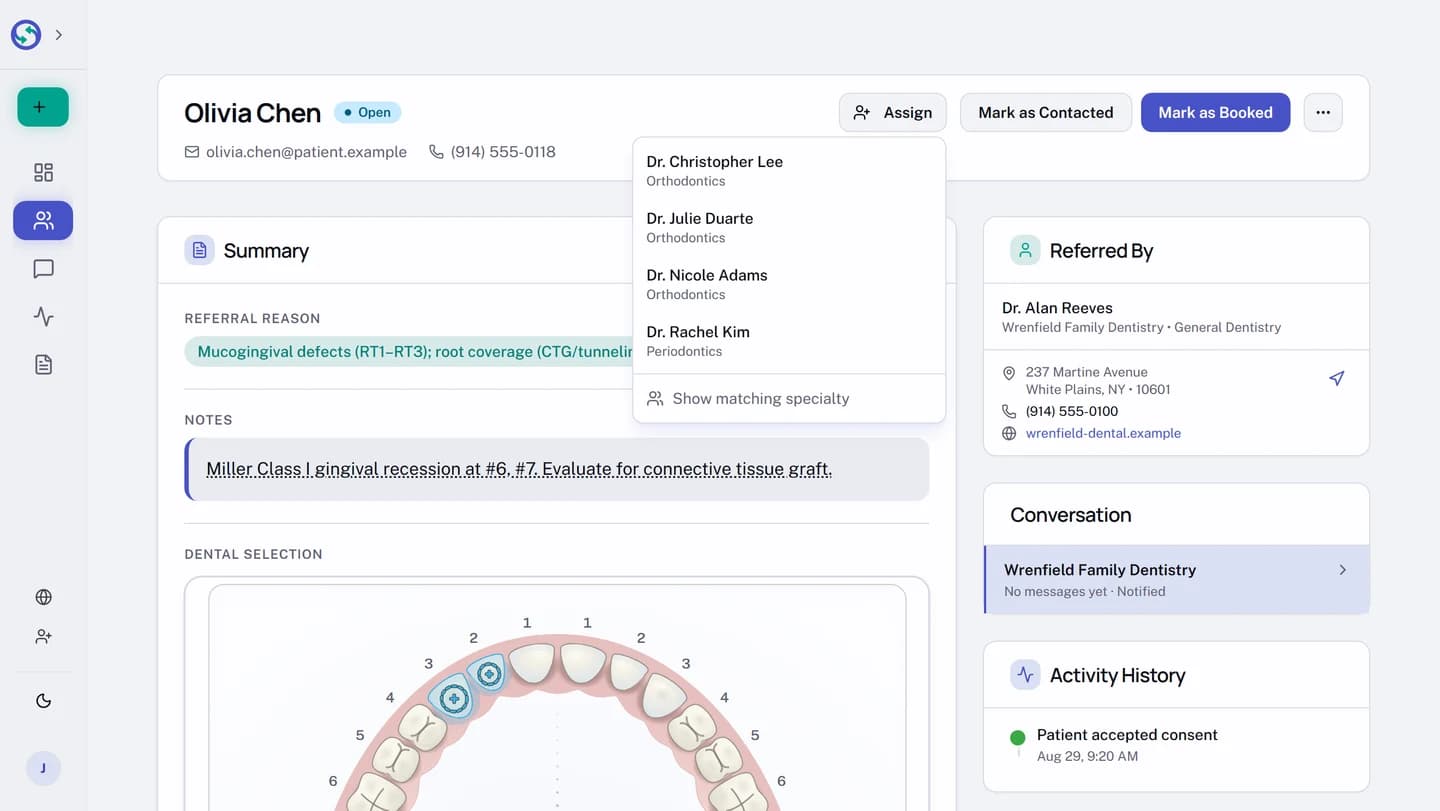Click Dr. Alan Reeves name

point(1057,308)
